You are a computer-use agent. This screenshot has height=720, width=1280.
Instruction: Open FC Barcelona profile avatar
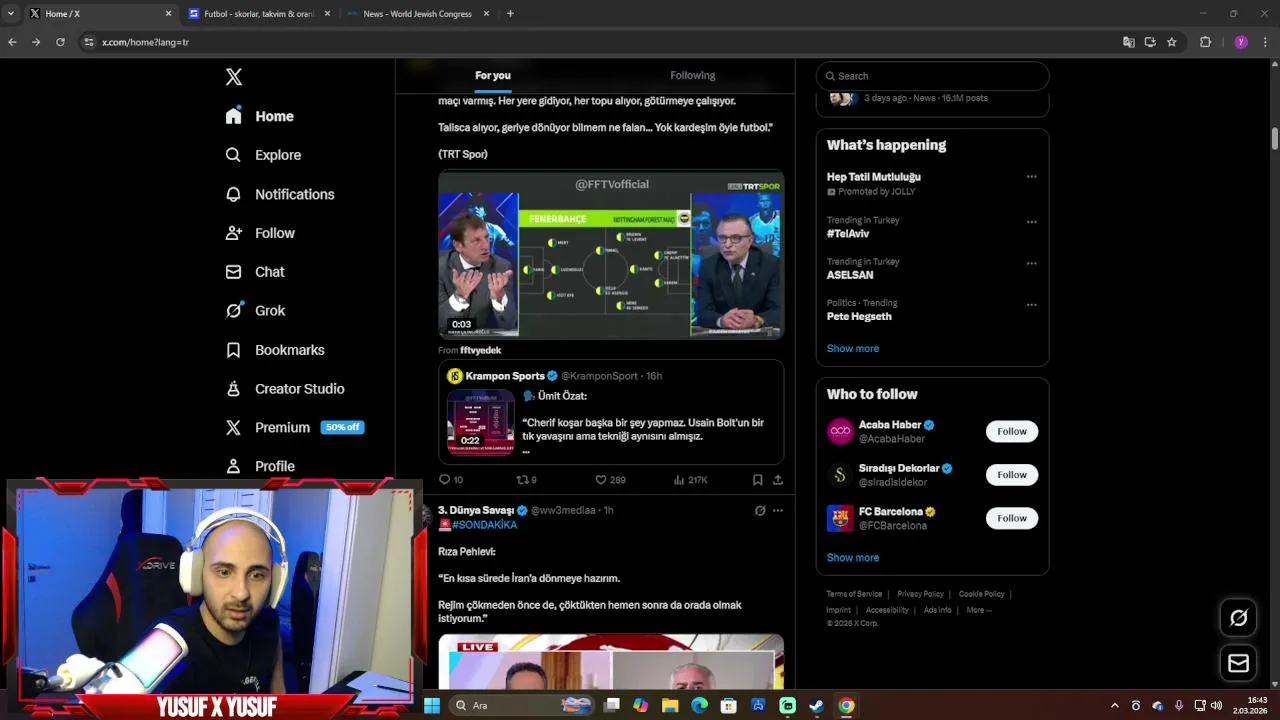click(840, 518)
